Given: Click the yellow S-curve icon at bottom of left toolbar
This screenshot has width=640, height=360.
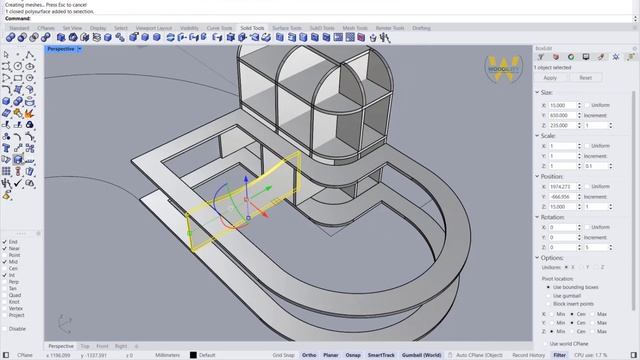Looking at the screenshot, I should pos(6,195).
